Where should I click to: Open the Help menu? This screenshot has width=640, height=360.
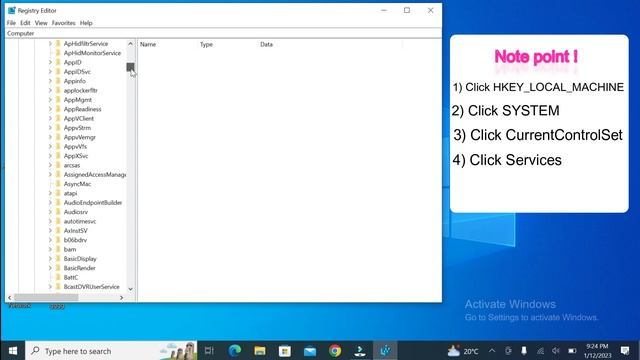point(86,23)
